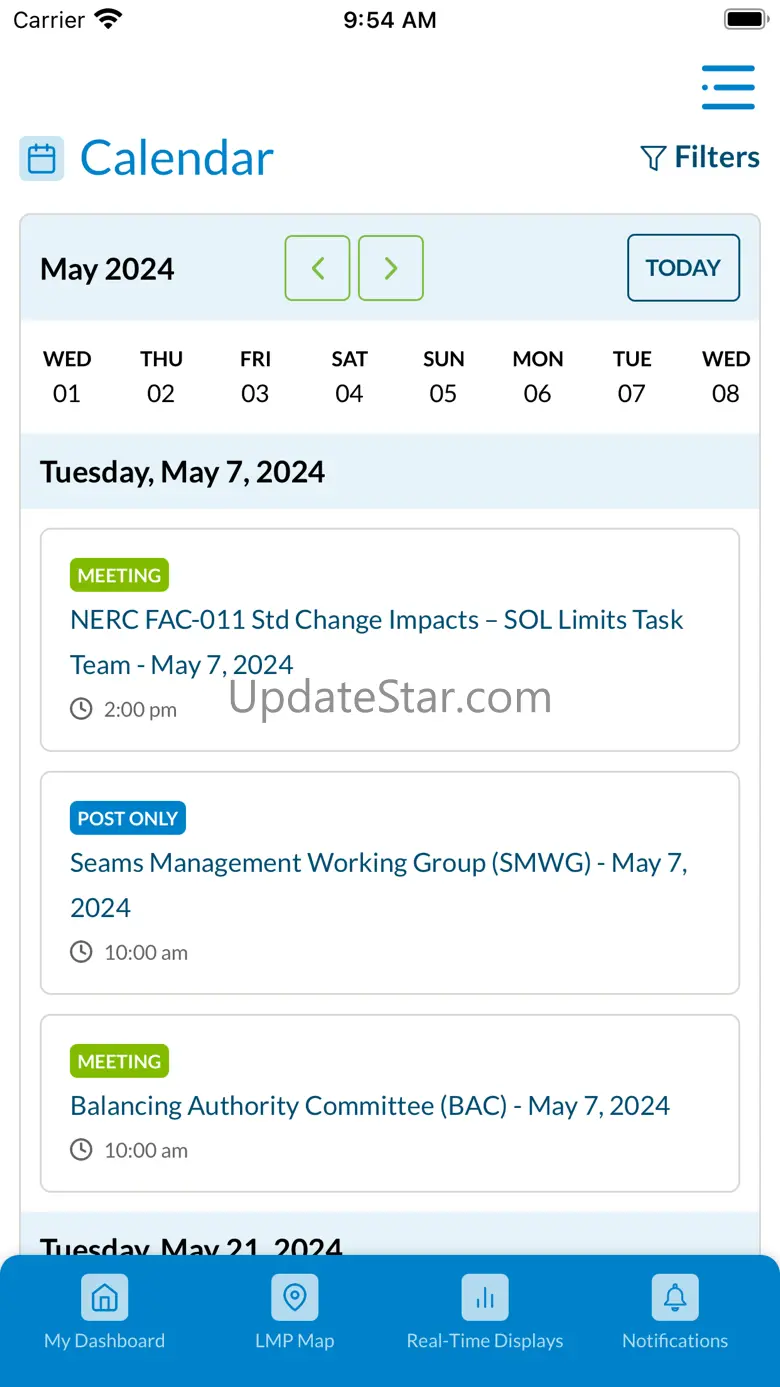Open the Notifications bell icon
Screen dimensions: 780x1387
[x=675, y=1298]
